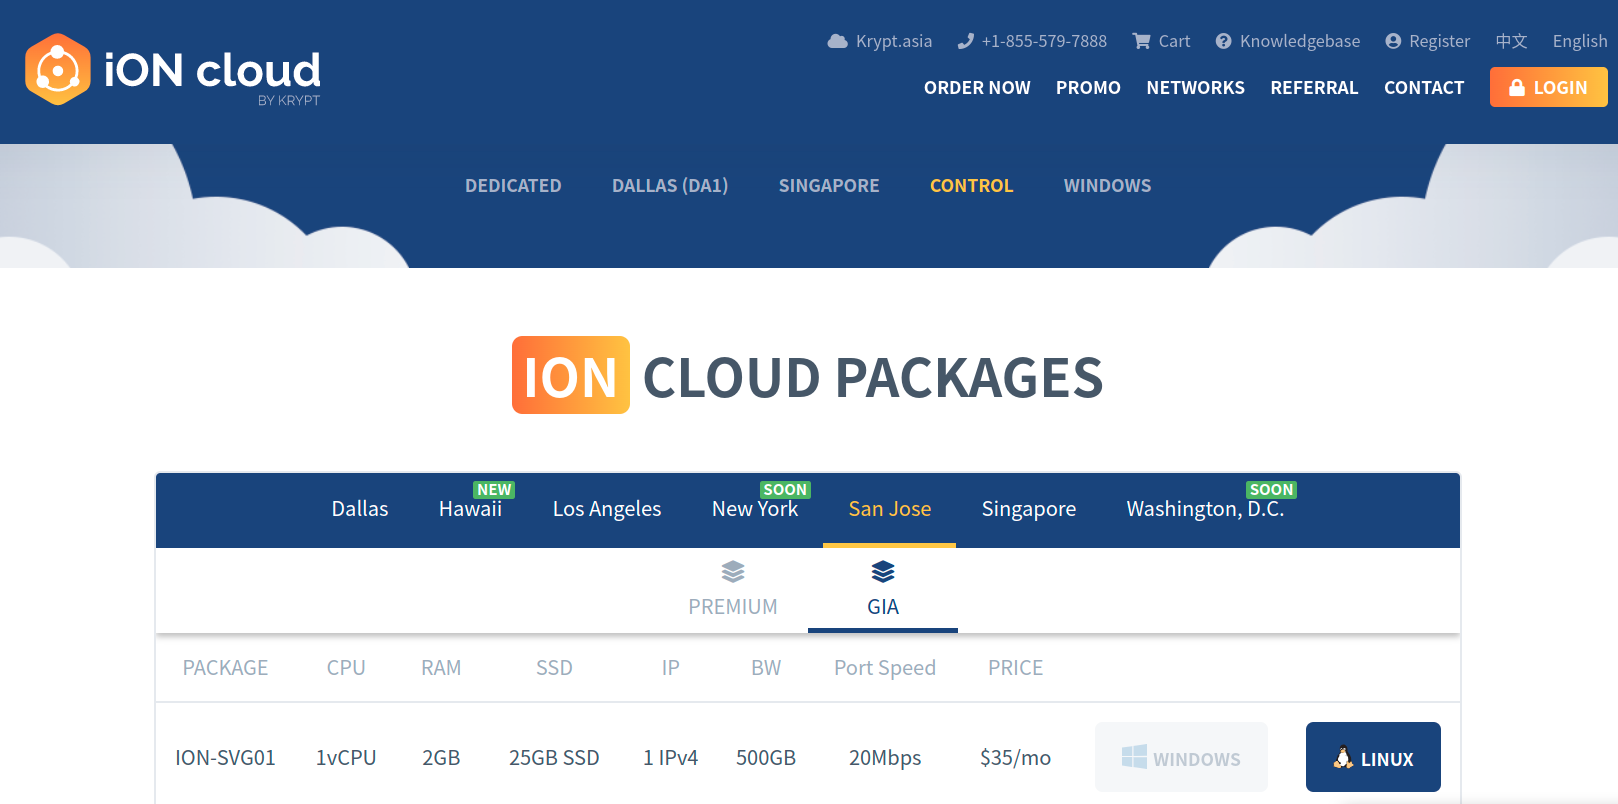The height and width of the screenshot is (804, 1618).
Task: Switch to the Dallas location tab
Action: pyautogui.click(x=360, y=509)
